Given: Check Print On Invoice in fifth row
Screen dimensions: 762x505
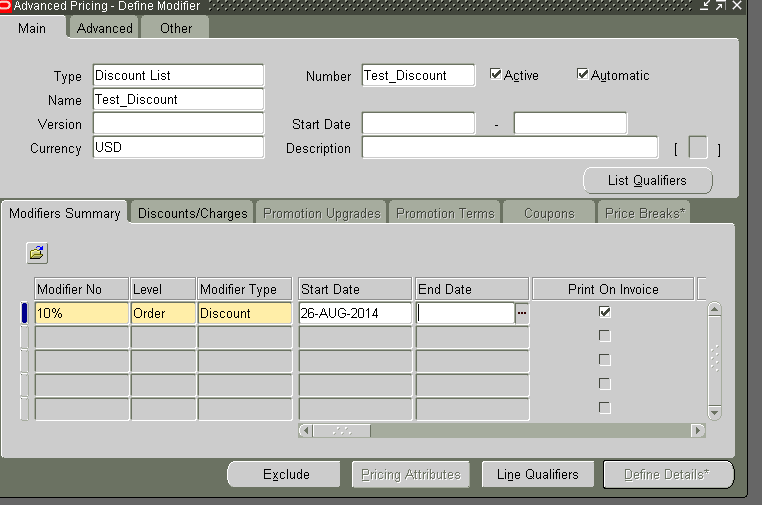Looking at the screenshot, I should (605, 408).
